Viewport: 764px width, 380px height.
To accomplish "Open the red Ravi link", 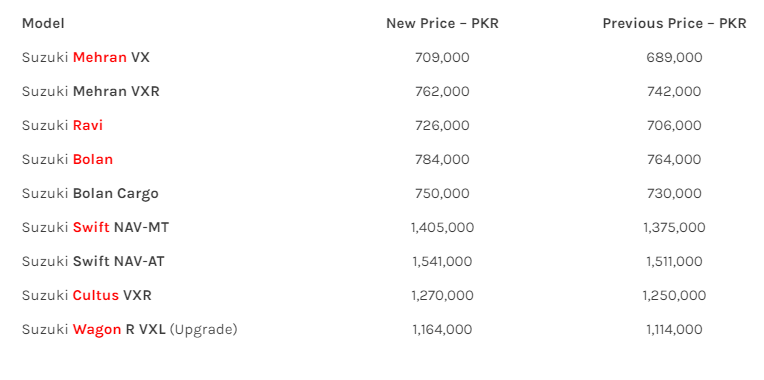I will (x=88, y=126).
